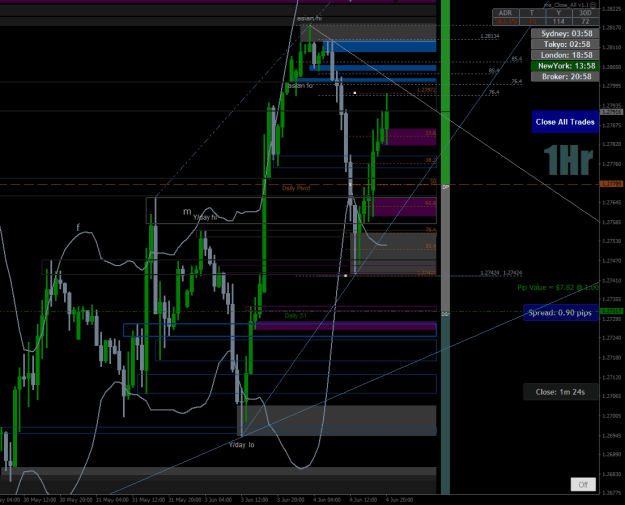The width and height of the screenshot is (625, 505).
Task: Select the Daily Pivot line label
Action: pyautogui.click(x=296, y=188)
